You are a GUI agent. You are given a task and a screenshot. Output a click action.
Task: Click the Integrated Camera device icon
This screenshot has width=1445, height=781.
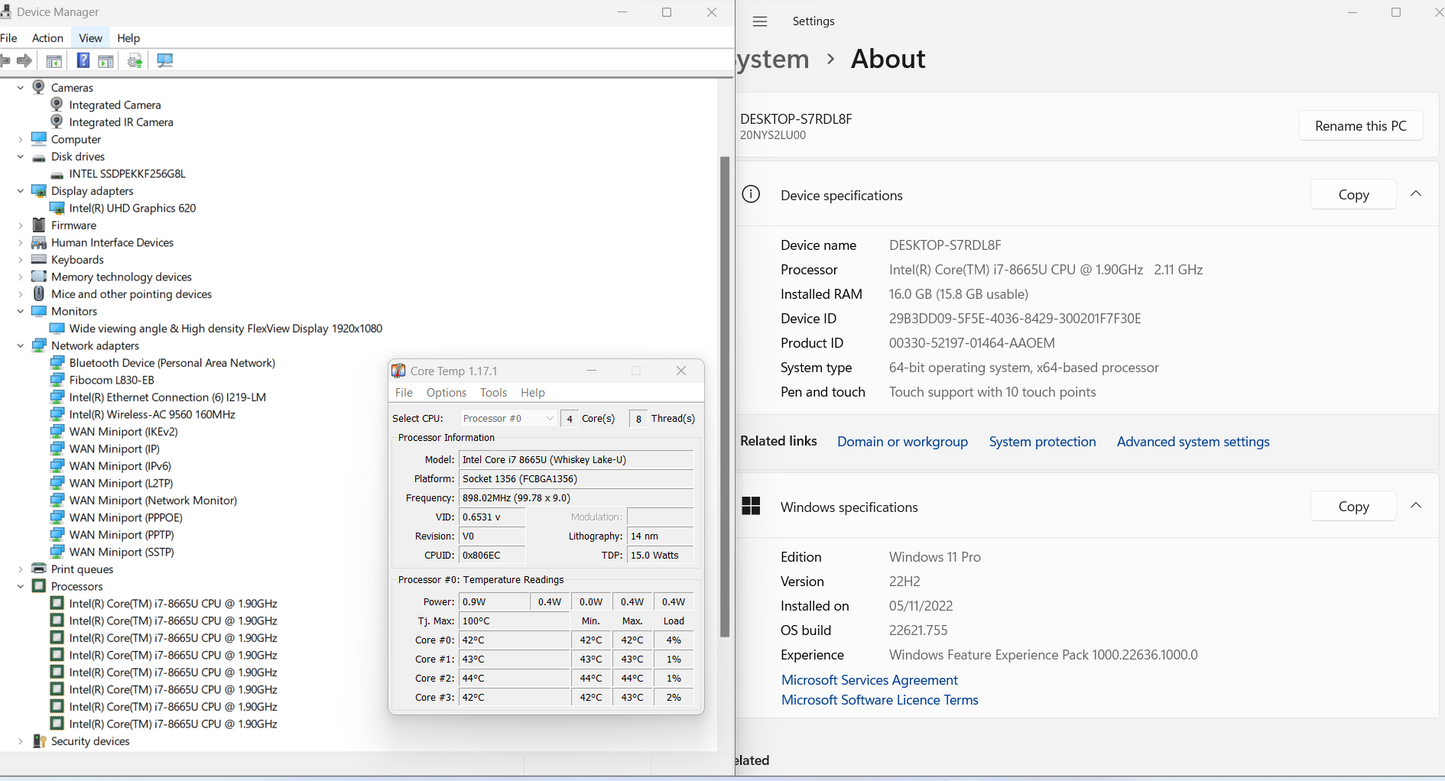point(57,104)
